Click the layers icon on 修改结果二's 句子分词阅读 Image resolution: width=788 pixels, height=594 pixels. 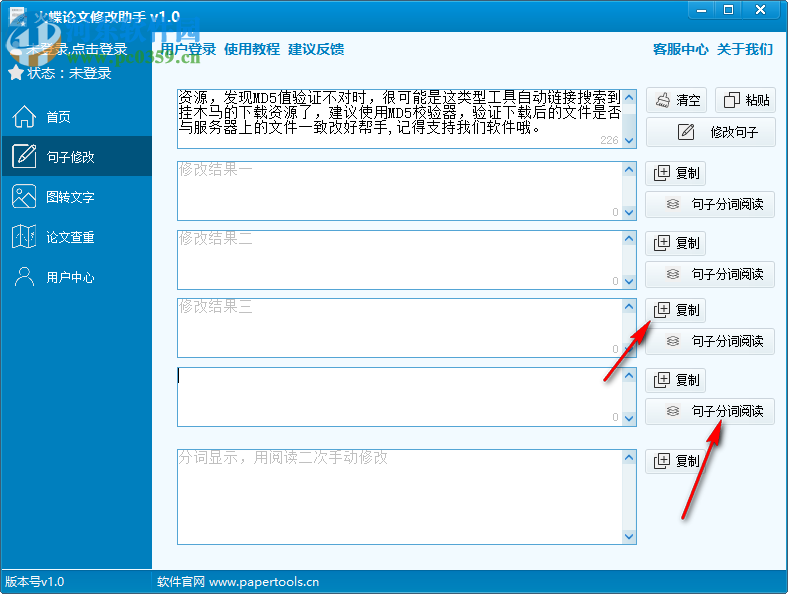[x=673, y=274]
